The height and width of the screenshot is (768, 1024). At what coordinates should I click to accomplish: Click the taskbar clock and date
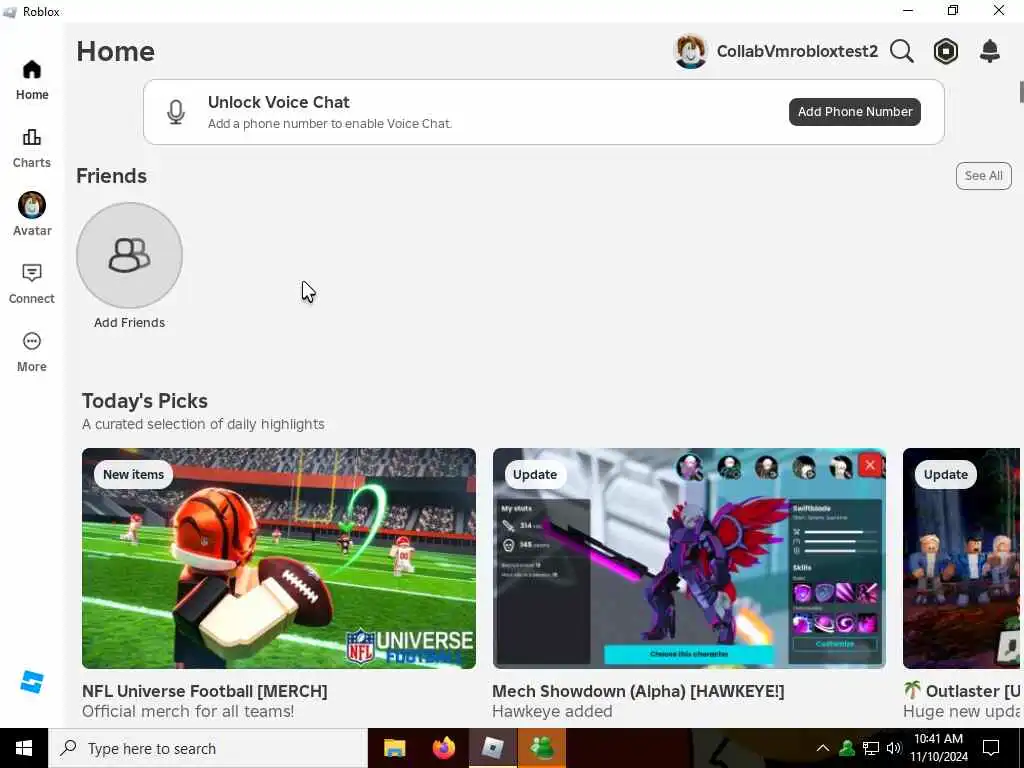(939, 748)
